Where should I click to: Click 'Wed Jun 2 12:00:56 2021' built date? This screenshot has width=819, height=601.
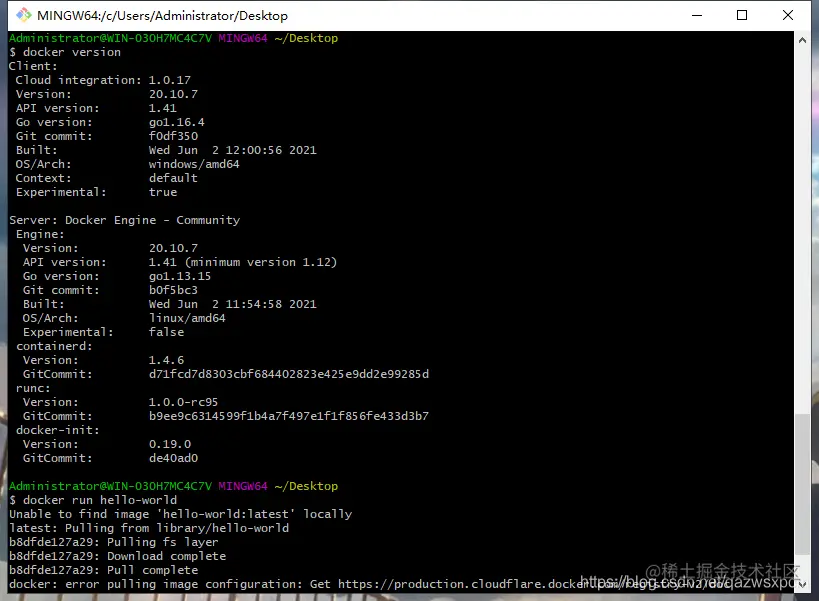(232, 150)
